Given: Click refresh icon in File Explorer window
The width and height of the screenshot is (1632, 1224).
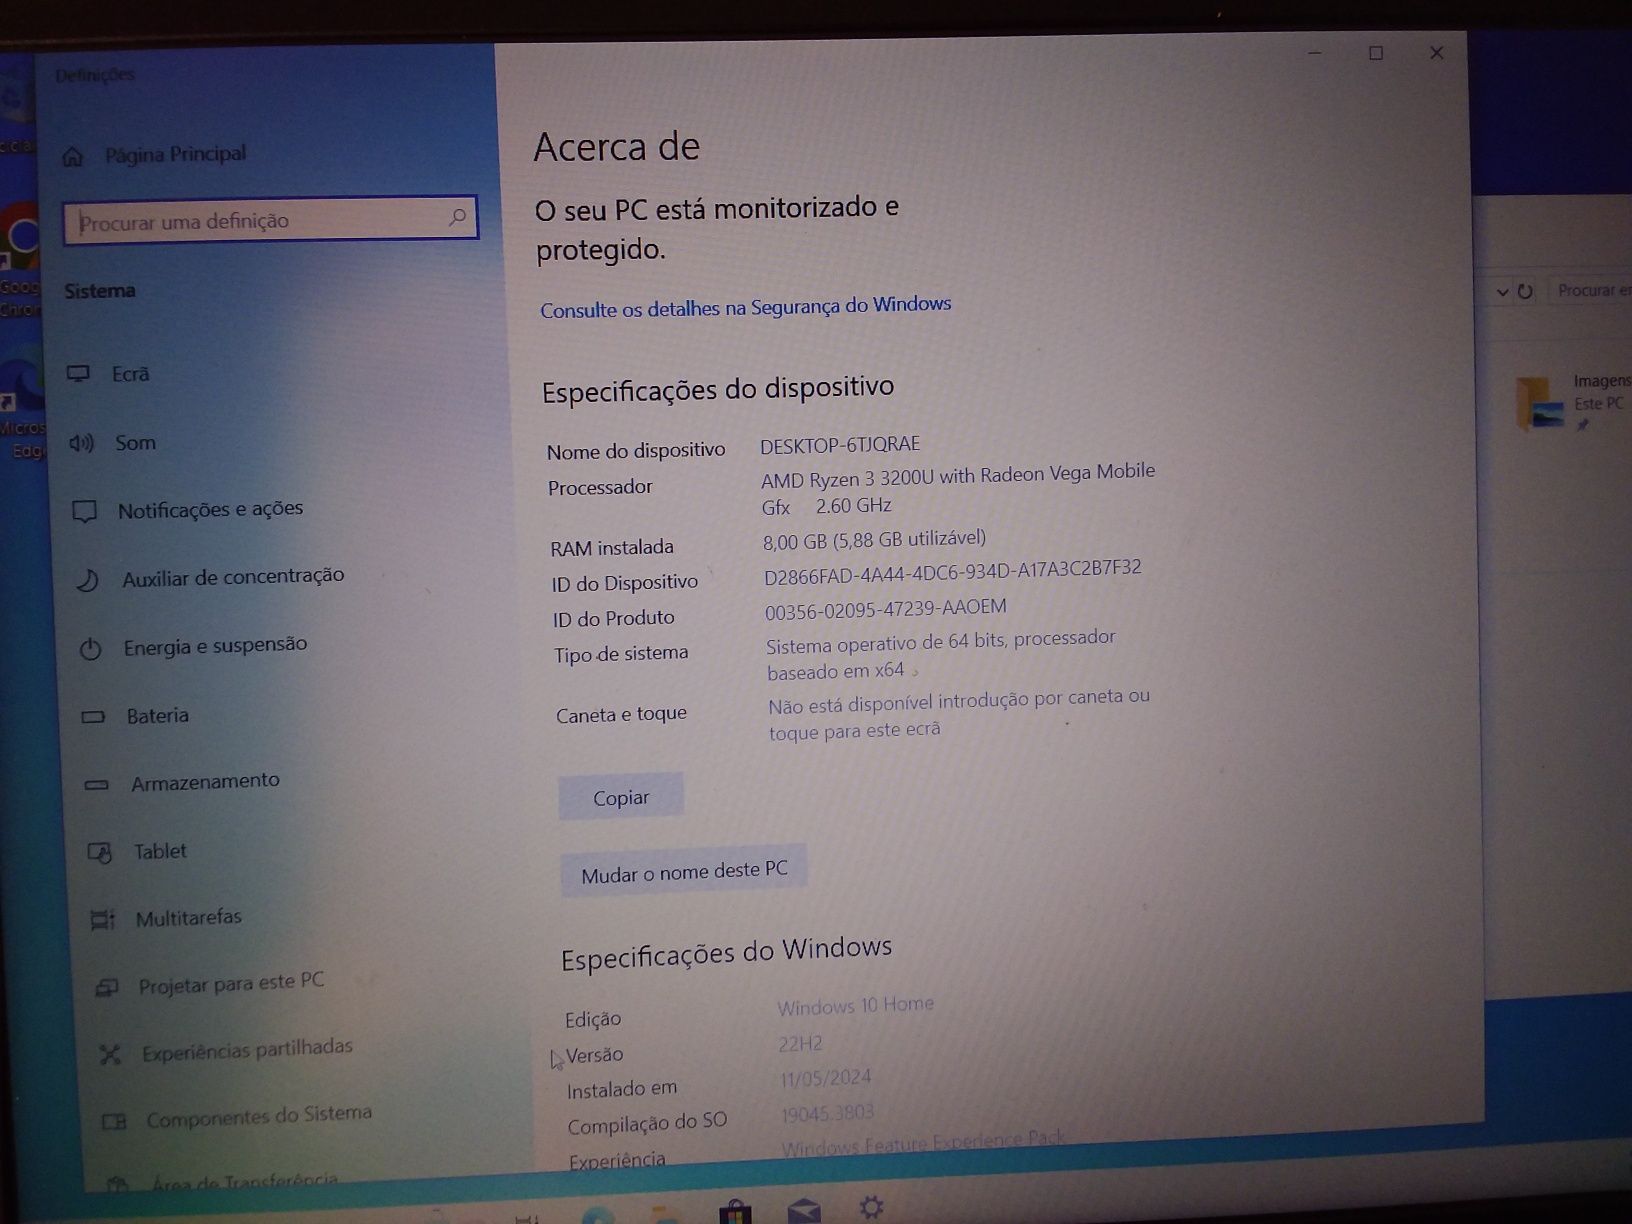Looking at the screenshot, I should pyautogui.click(x=1525, y=292).
